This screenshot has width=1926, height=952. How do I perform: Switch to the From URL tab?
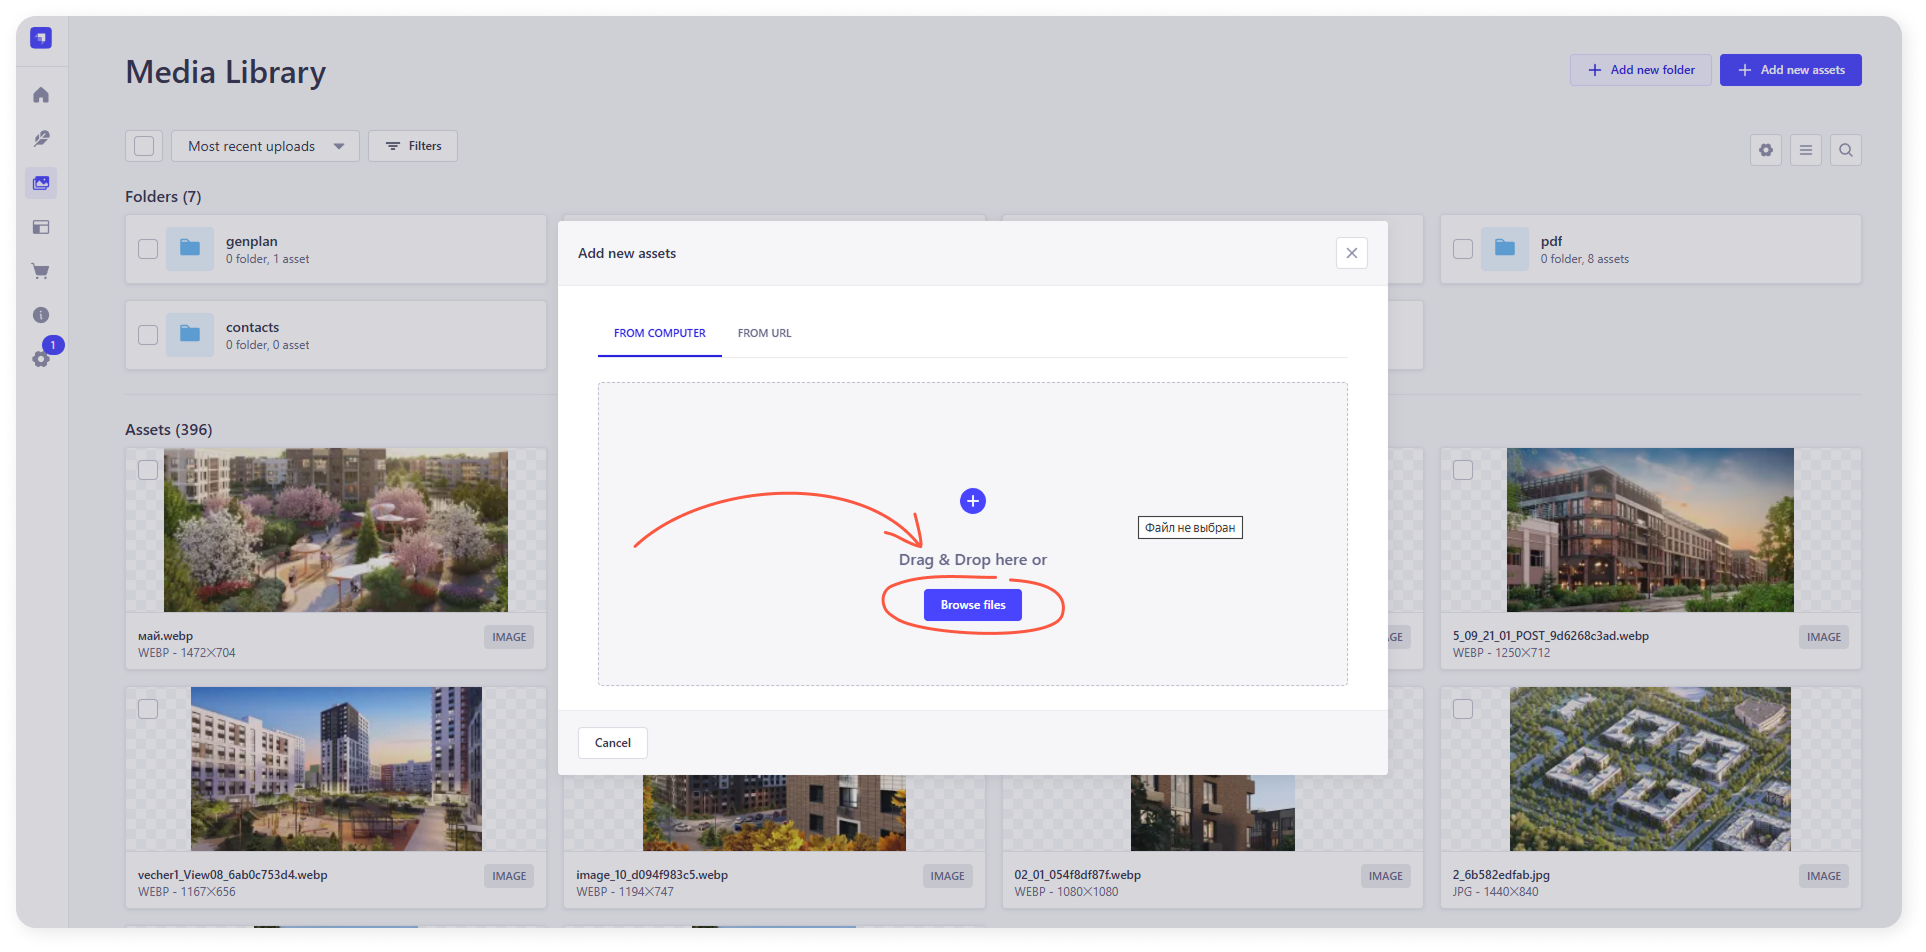[x=764, y=333]
